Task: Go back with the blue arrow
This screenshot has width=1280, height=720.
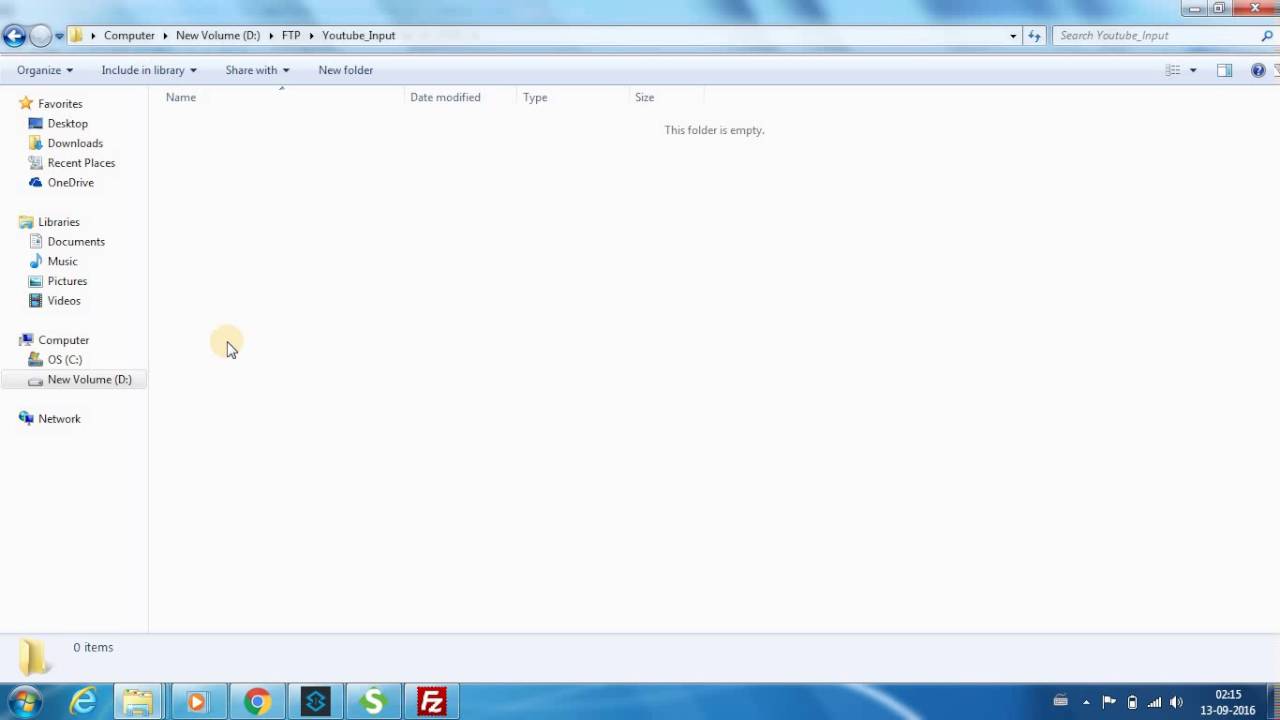Action: pos(14,36)
